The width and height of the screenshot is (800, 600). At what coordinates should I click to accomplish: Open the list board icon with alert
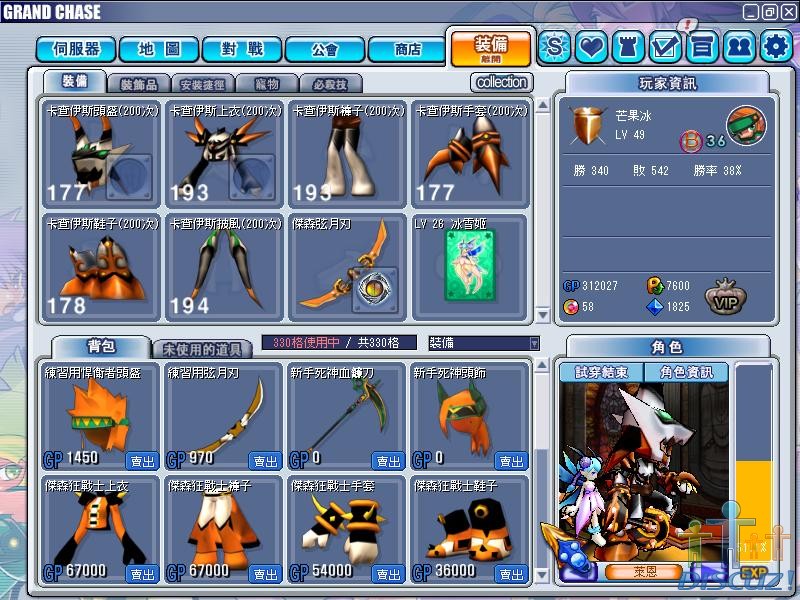point(702,47)
